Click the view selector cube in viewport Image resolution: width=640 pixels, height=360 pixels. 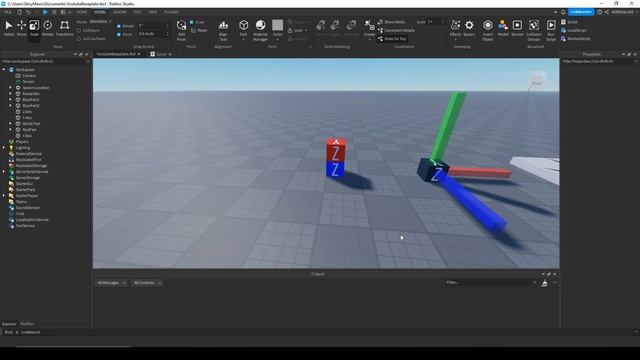click(538, 80)
